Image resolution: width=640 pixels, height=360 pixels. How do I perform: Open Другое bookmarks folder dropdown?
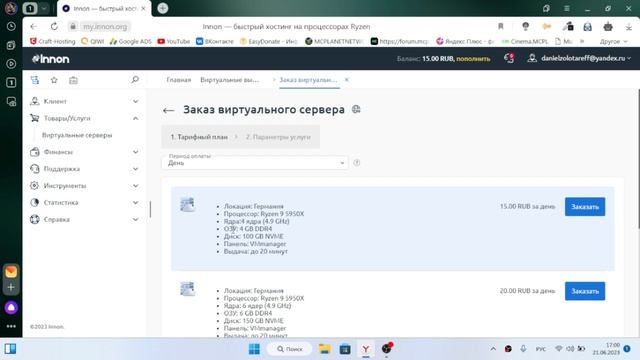[613, 41]
